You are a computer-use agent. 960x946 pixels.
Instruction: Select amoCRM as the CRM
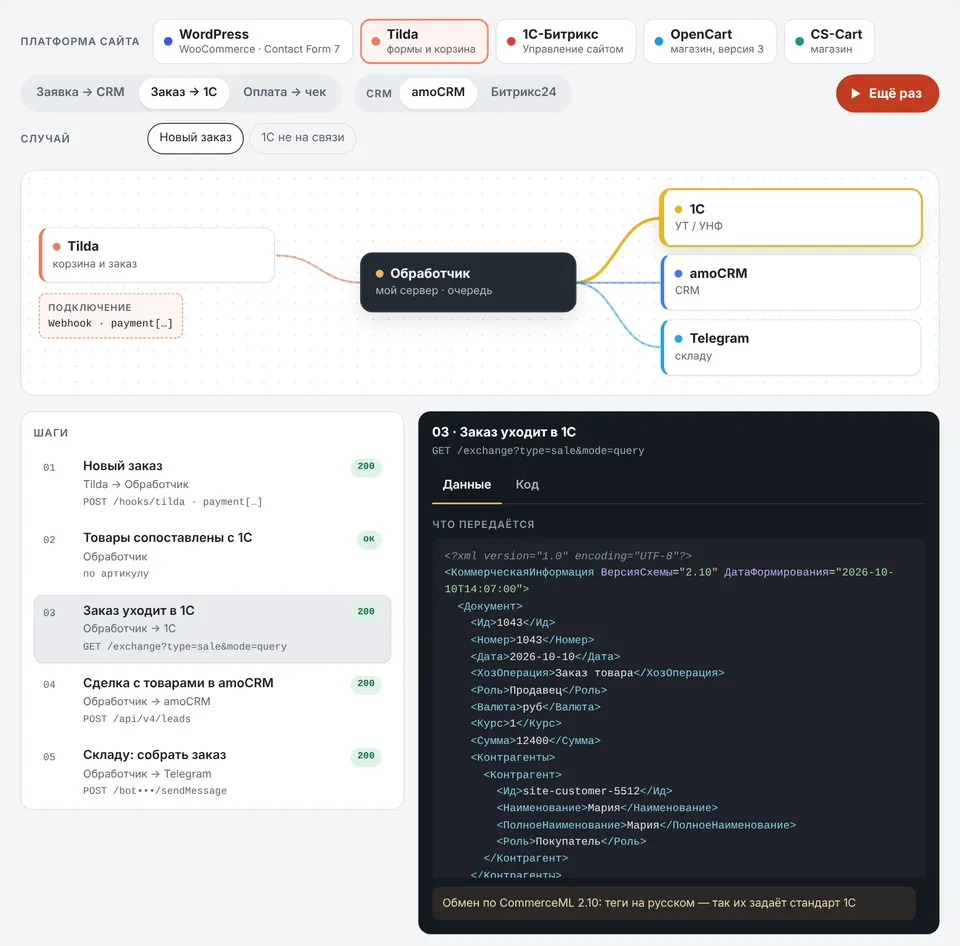[x=438, y=92]
